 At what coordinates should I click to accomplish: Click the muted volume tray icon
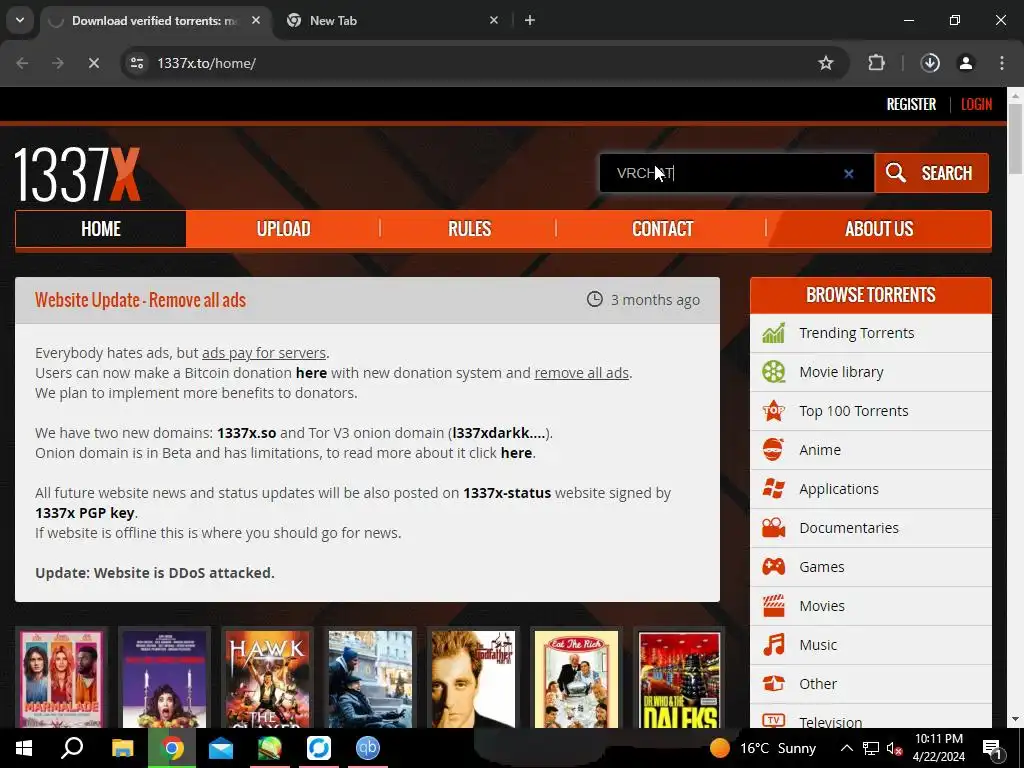click(x=894, y=748)
